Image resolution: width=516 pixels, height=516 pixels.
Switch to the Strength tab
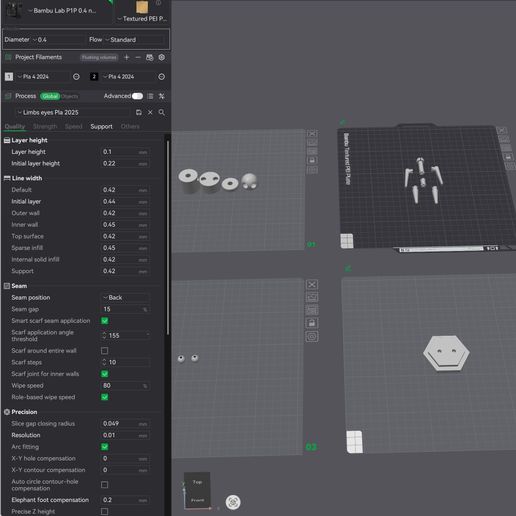tap(45, 127)
